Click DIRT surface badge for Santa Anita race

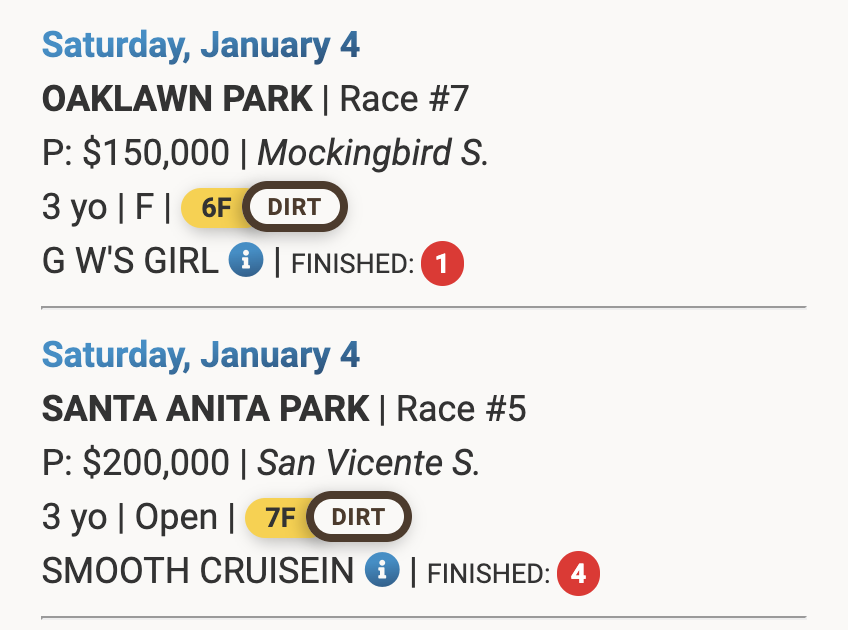click(358, 518)
